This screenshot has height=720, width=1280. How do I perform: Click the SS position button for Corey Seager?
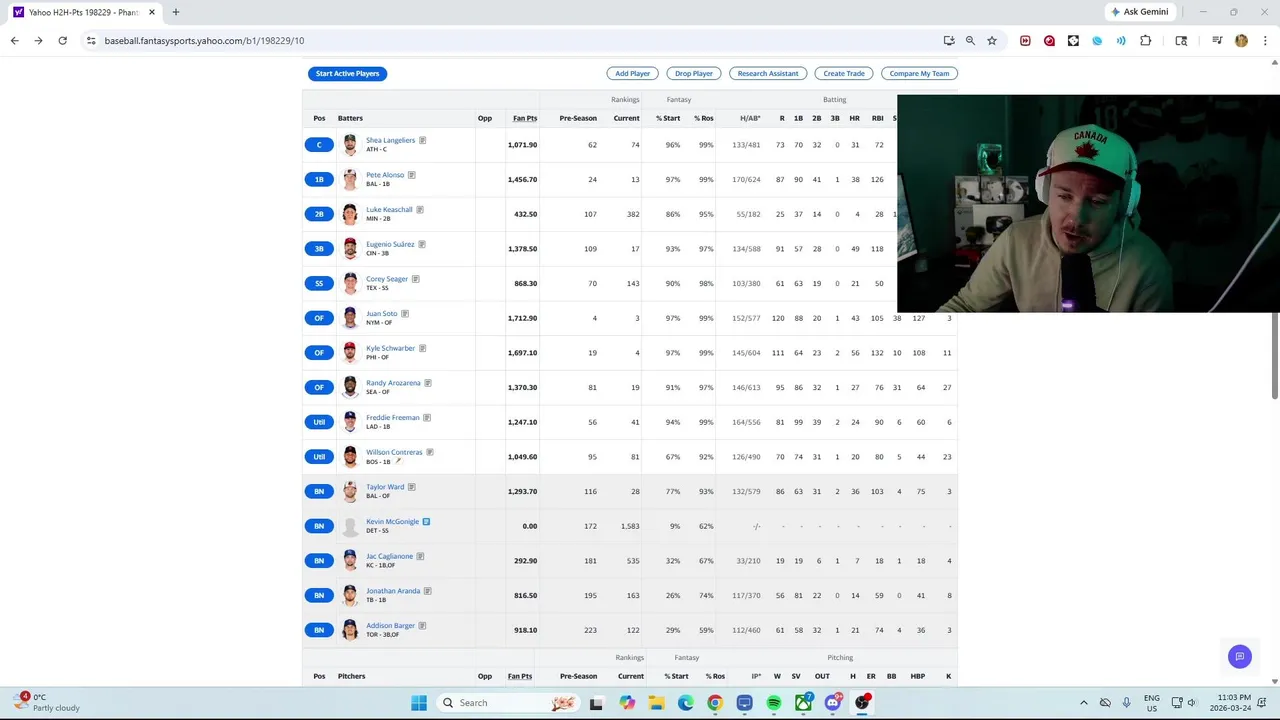(x=319, y=283)
